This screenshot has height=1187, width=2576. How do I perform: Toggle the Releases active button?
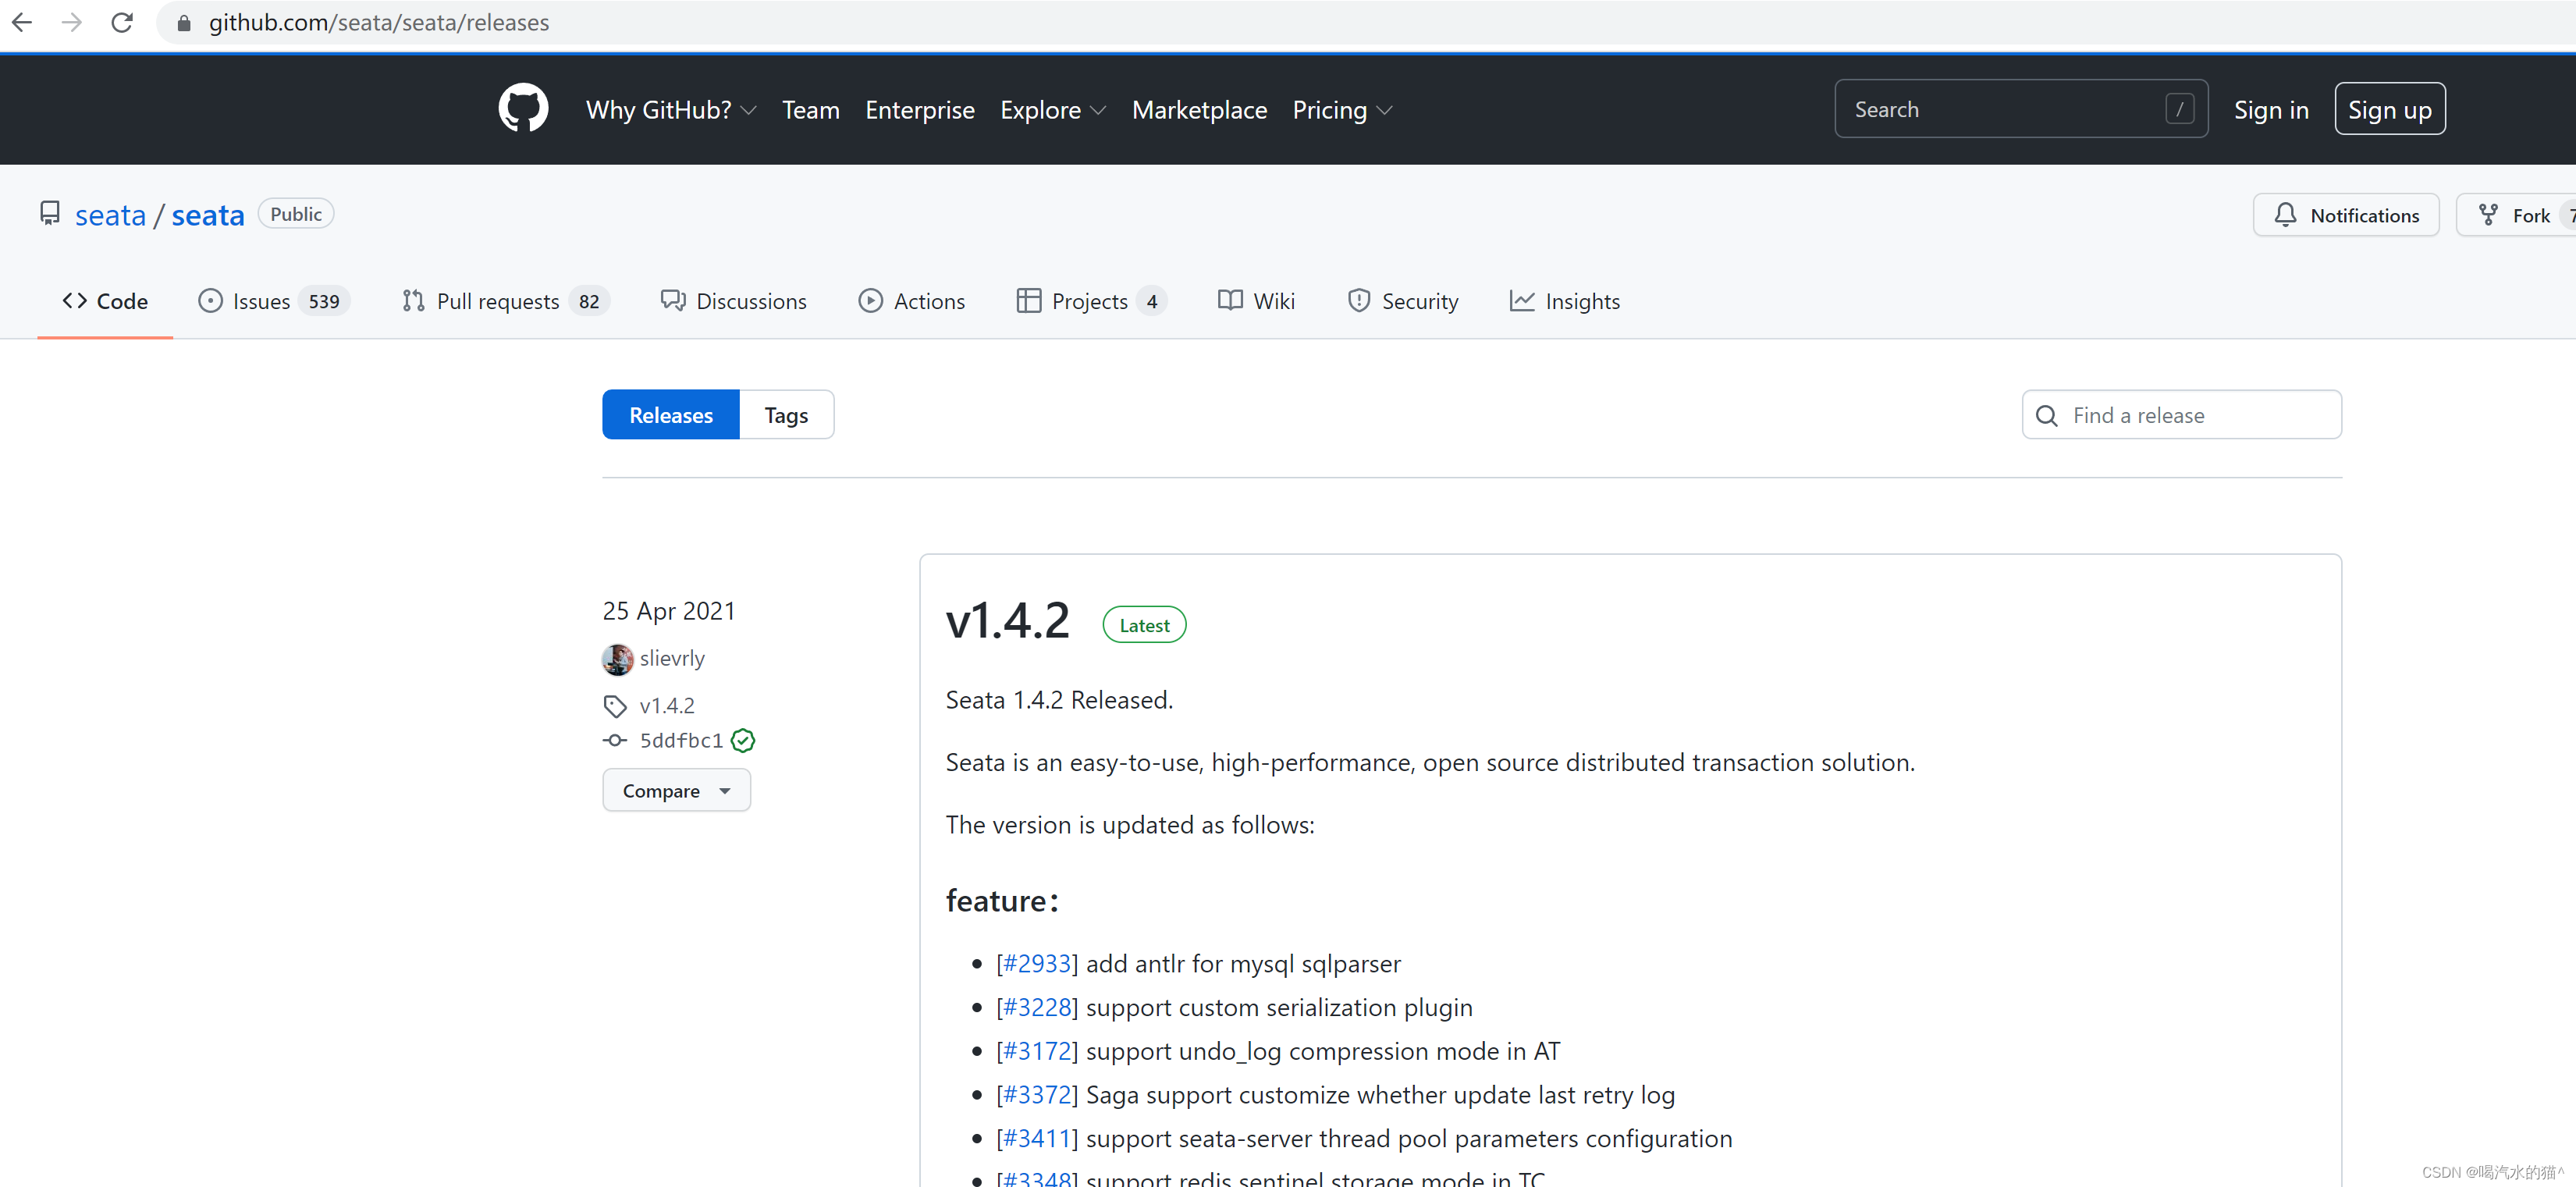pyautogui.click(x=672, y=414)
